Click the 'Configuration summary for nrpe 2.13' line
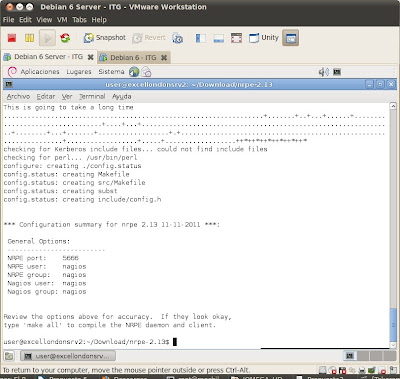The image size is (400, 379). pyautogui.click(x=112, y=225)
